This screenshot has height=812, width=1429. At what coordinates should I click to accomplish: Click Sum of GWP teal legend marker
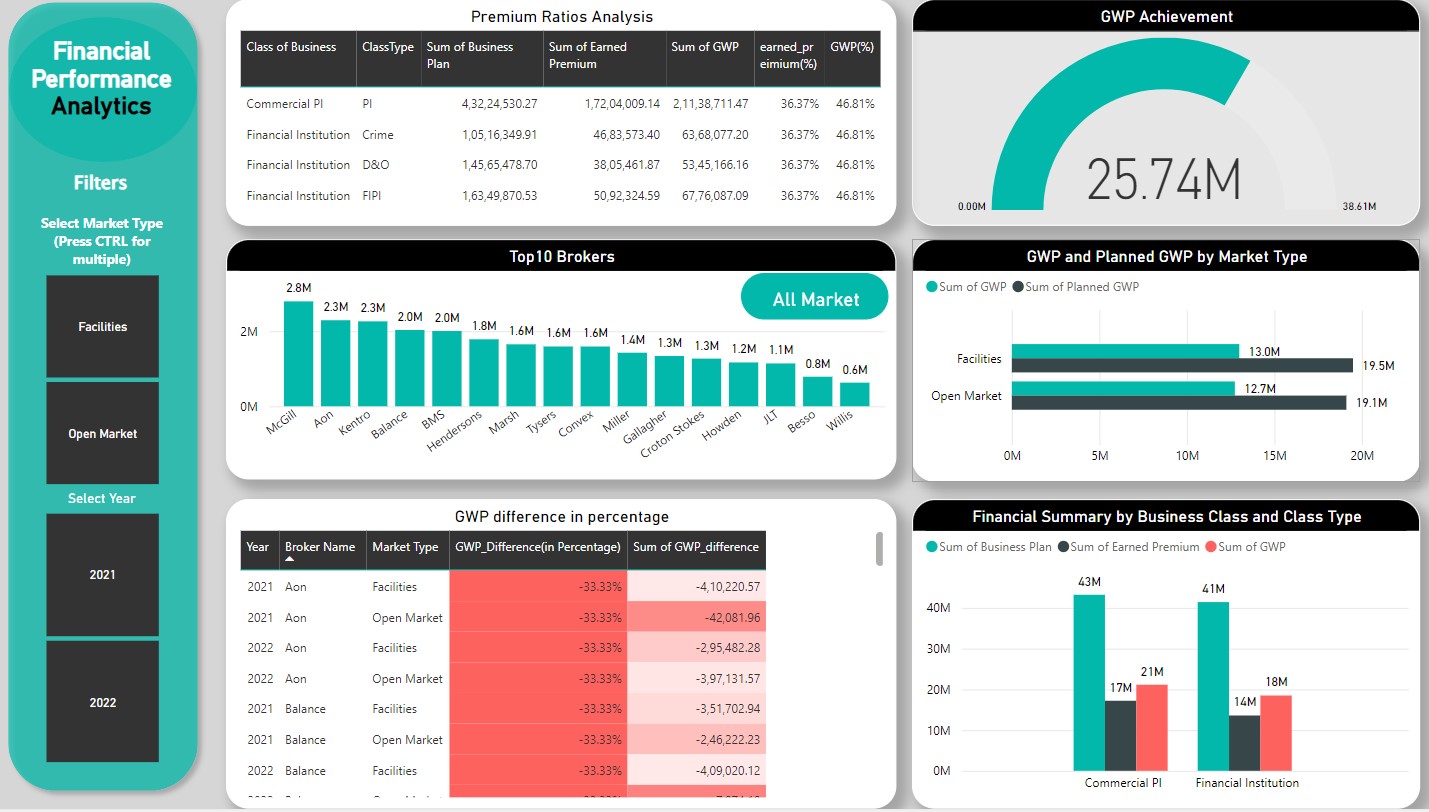pos(933,287)
